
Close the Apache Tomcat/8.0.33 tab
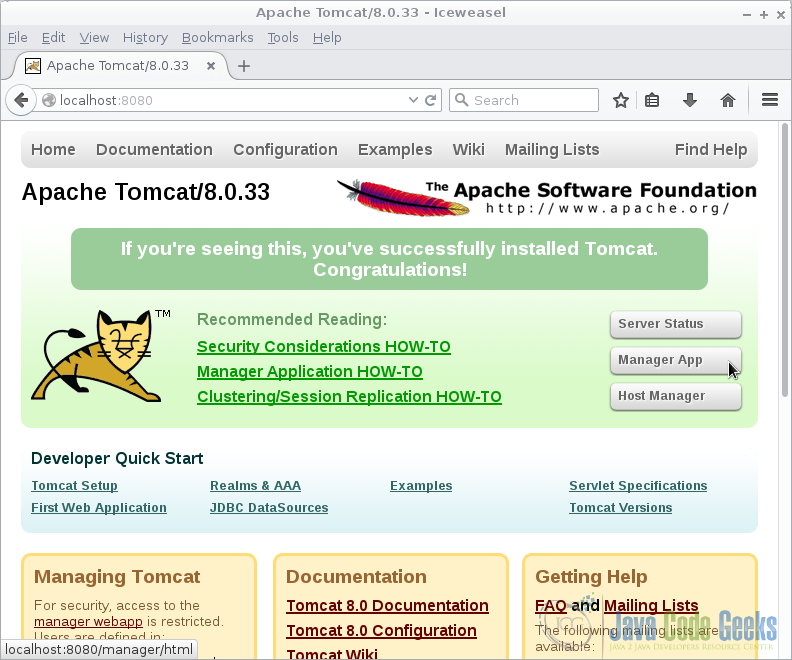point(211,66)
